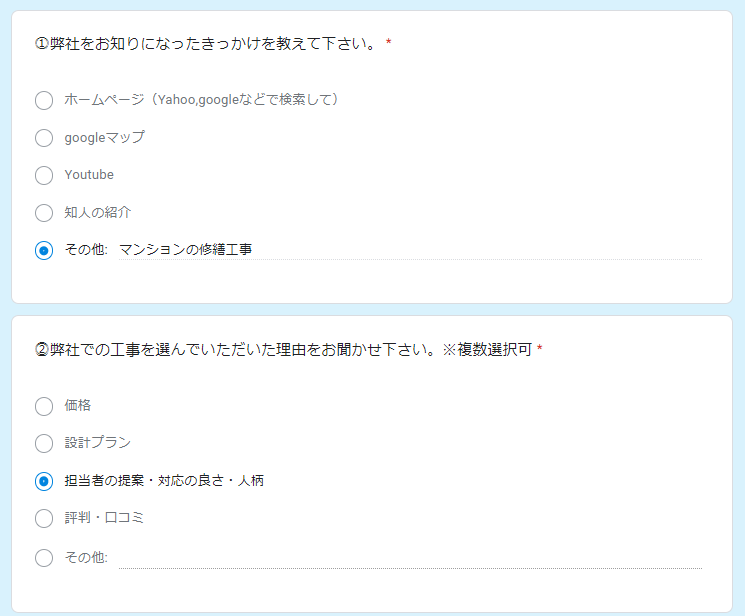Viewport: 745px width, 616px height.
Task: Select 評判・口コミ radio option
Action: [44, 519]
